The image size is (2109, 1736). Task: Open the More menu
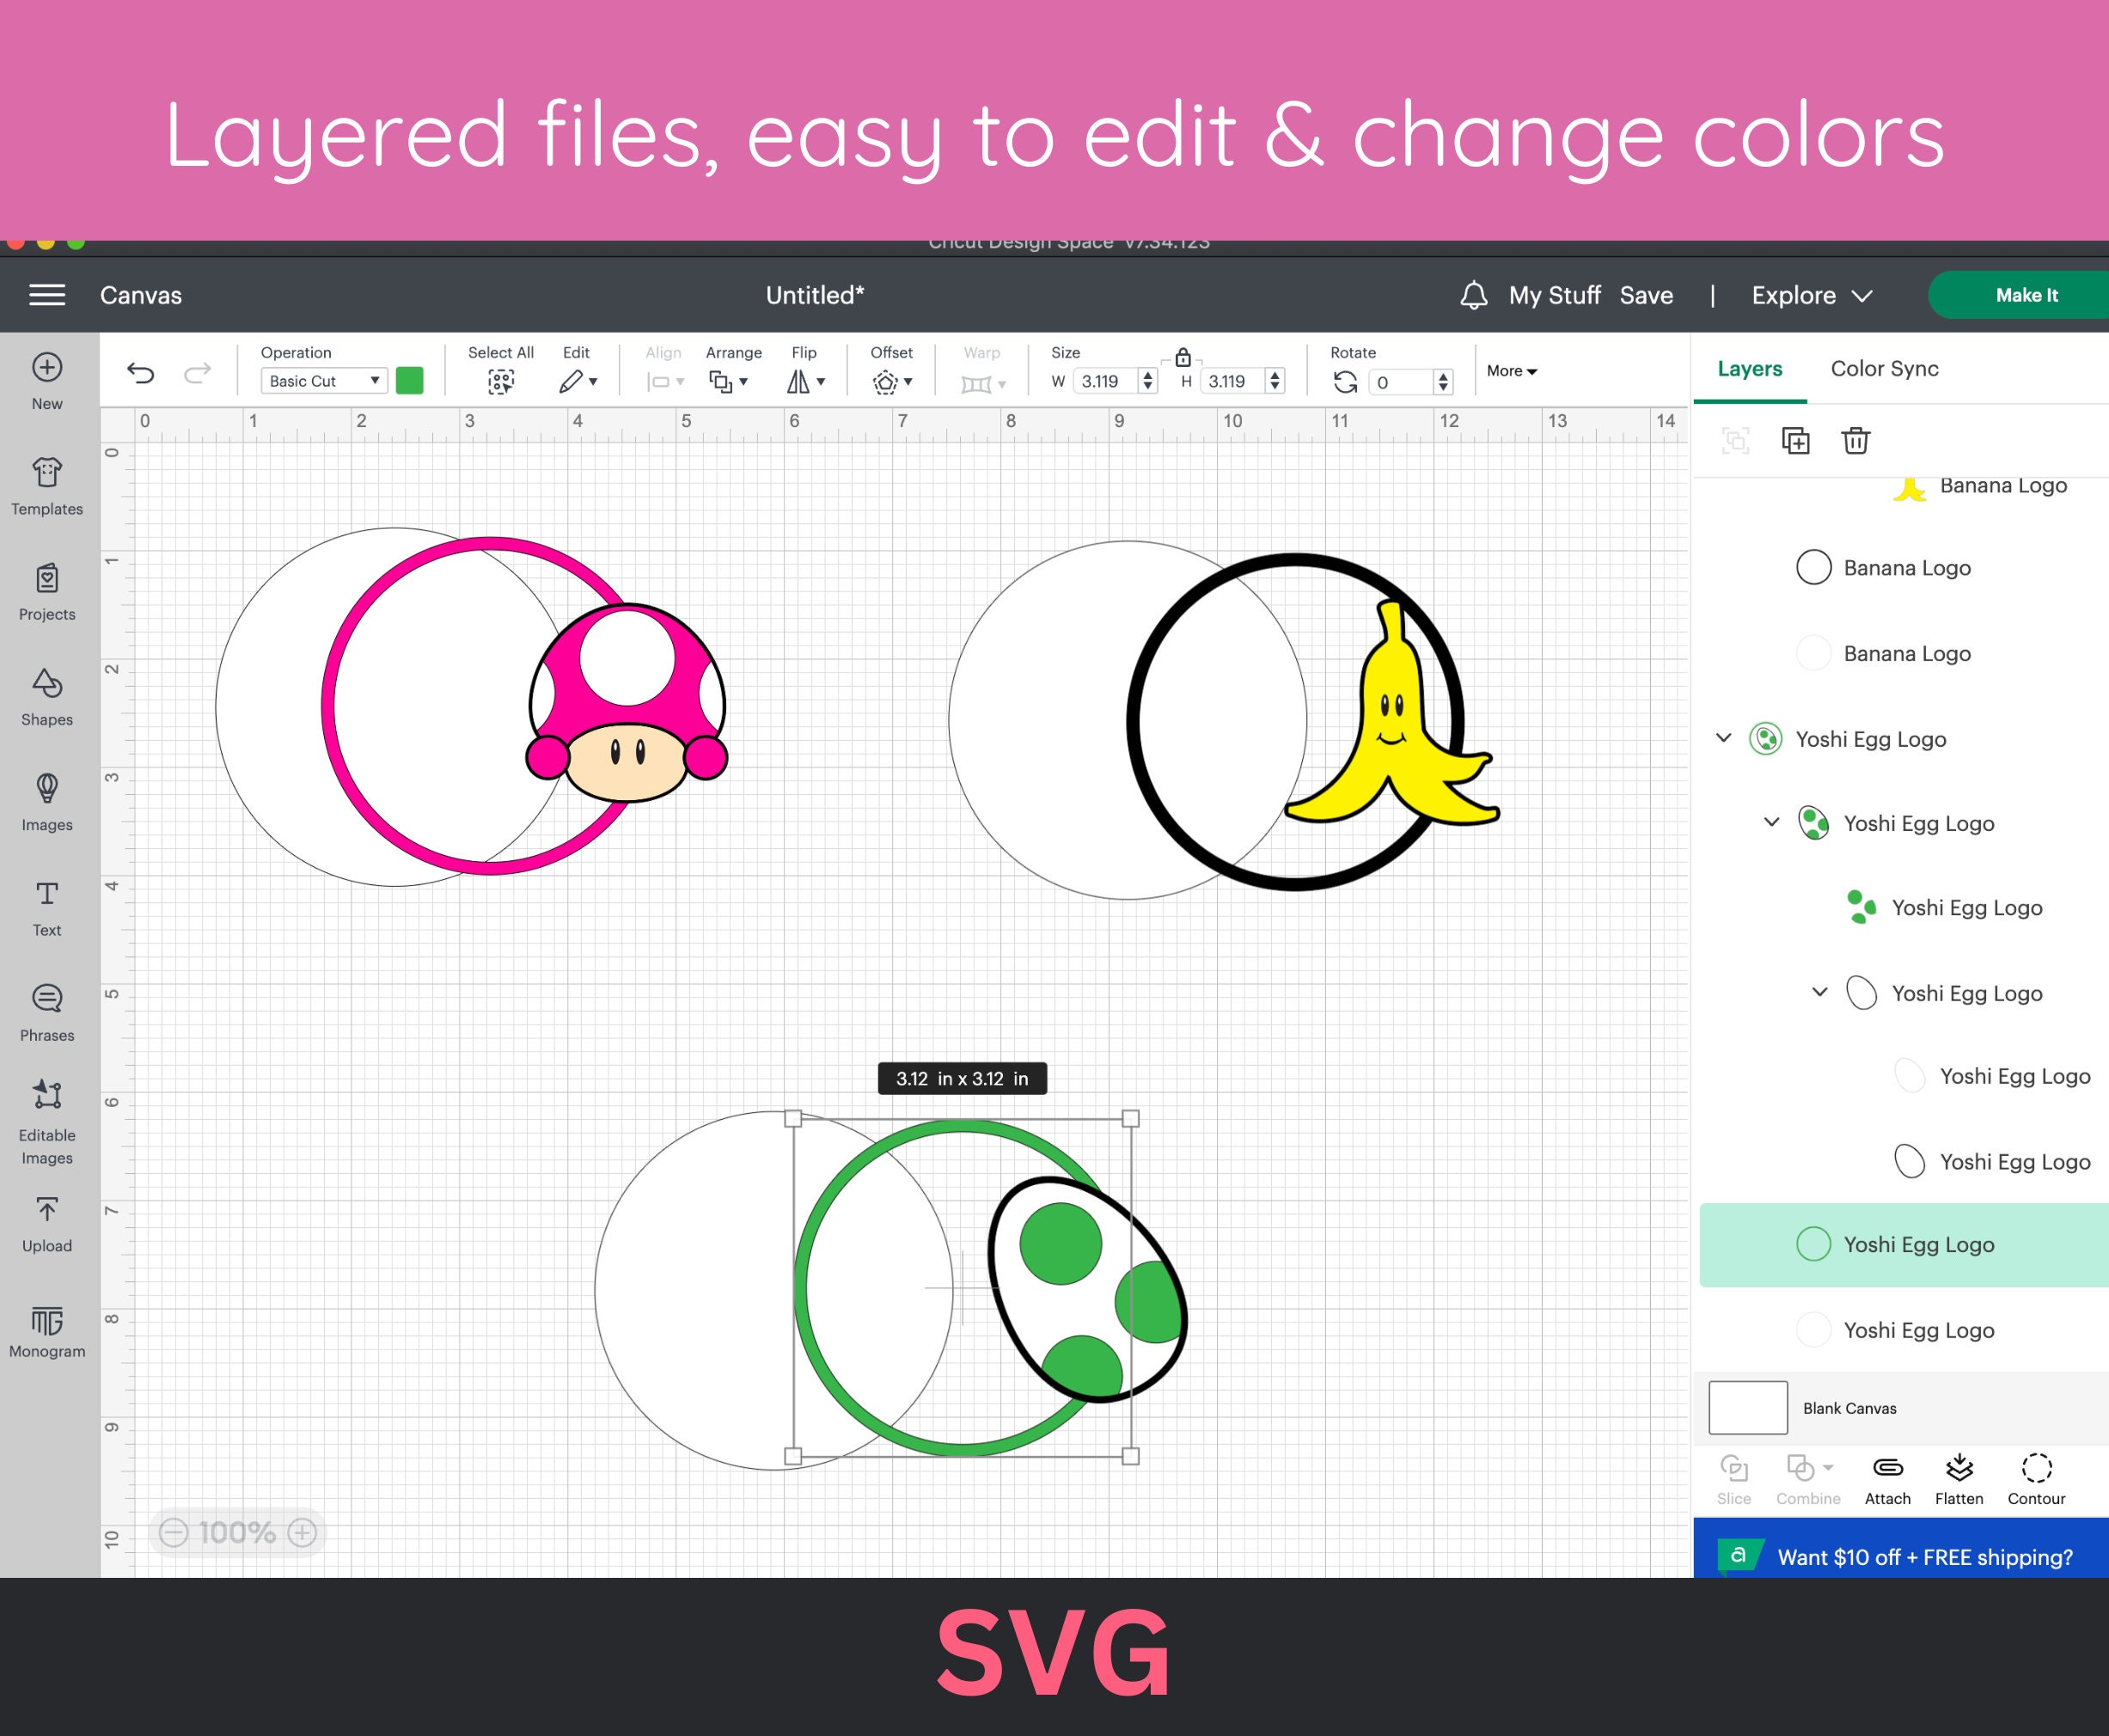coord(1511,371)
